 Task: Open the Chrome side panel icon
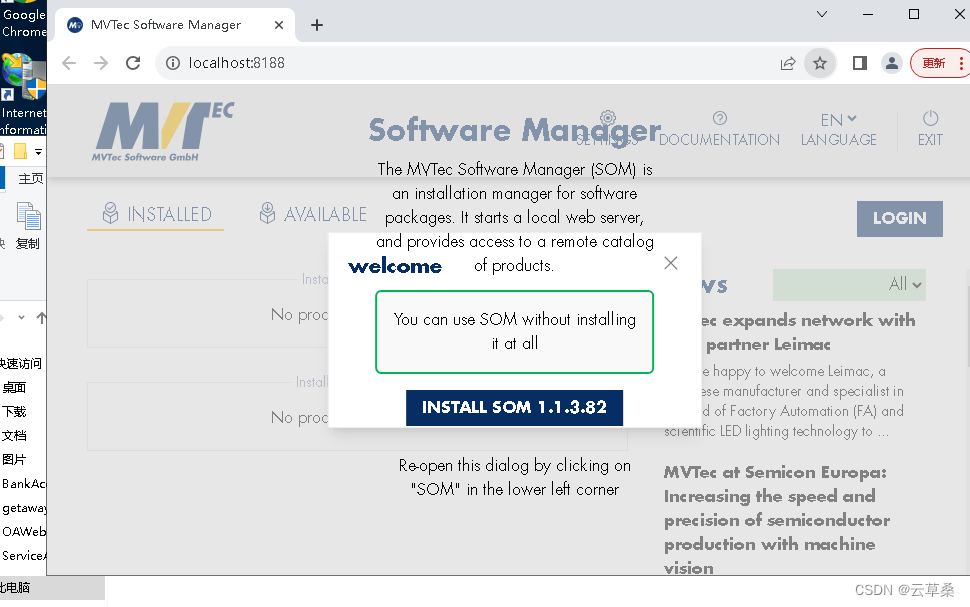pos(859,62)
